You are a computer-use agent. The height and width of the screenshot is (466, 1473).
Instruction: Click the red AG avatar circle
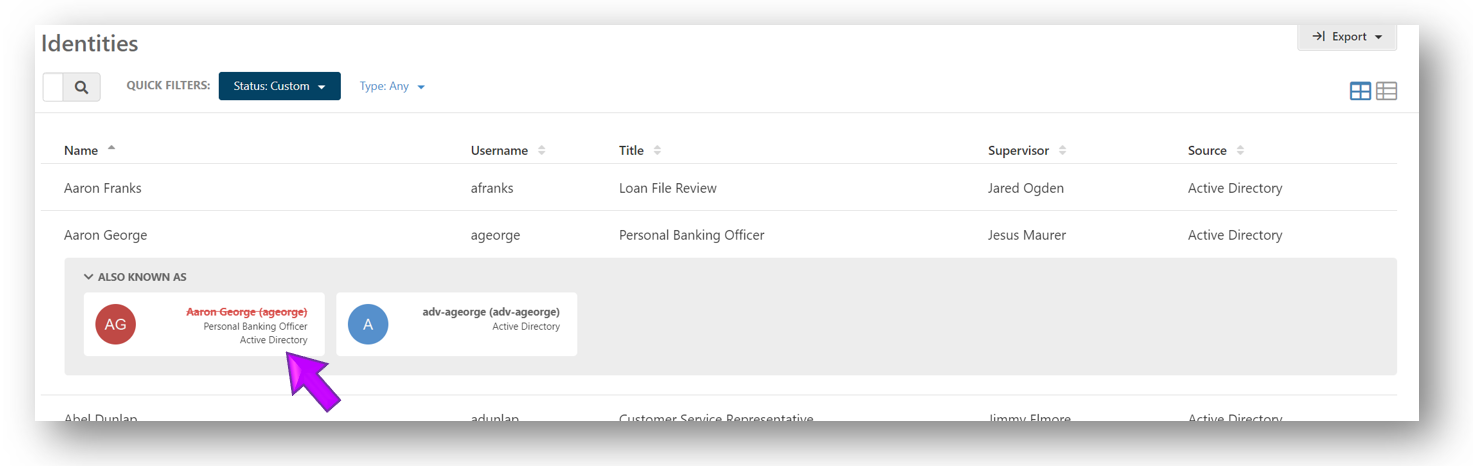pos(115,324)
